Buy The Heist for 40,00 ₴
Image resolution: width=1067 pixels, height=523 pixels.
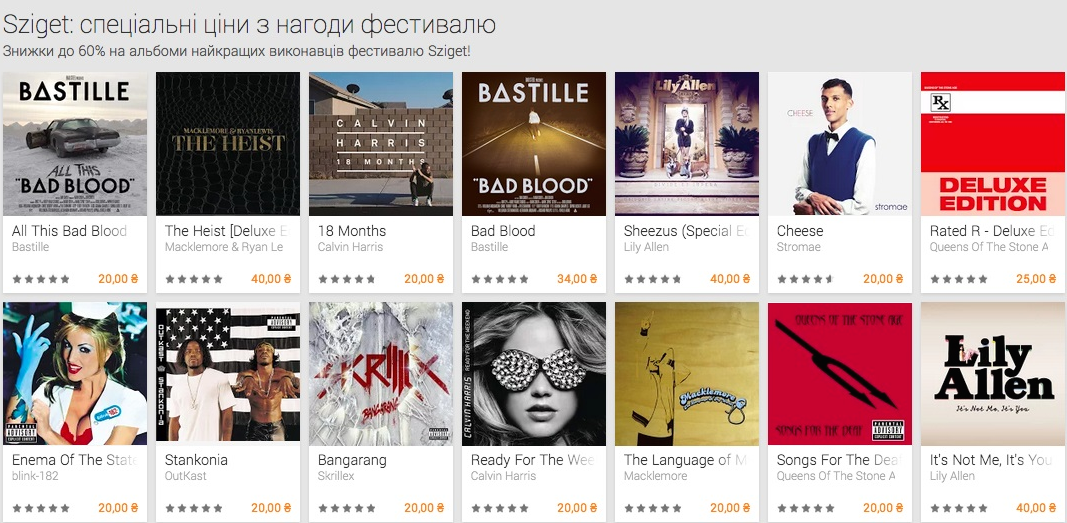pos(271,279)
